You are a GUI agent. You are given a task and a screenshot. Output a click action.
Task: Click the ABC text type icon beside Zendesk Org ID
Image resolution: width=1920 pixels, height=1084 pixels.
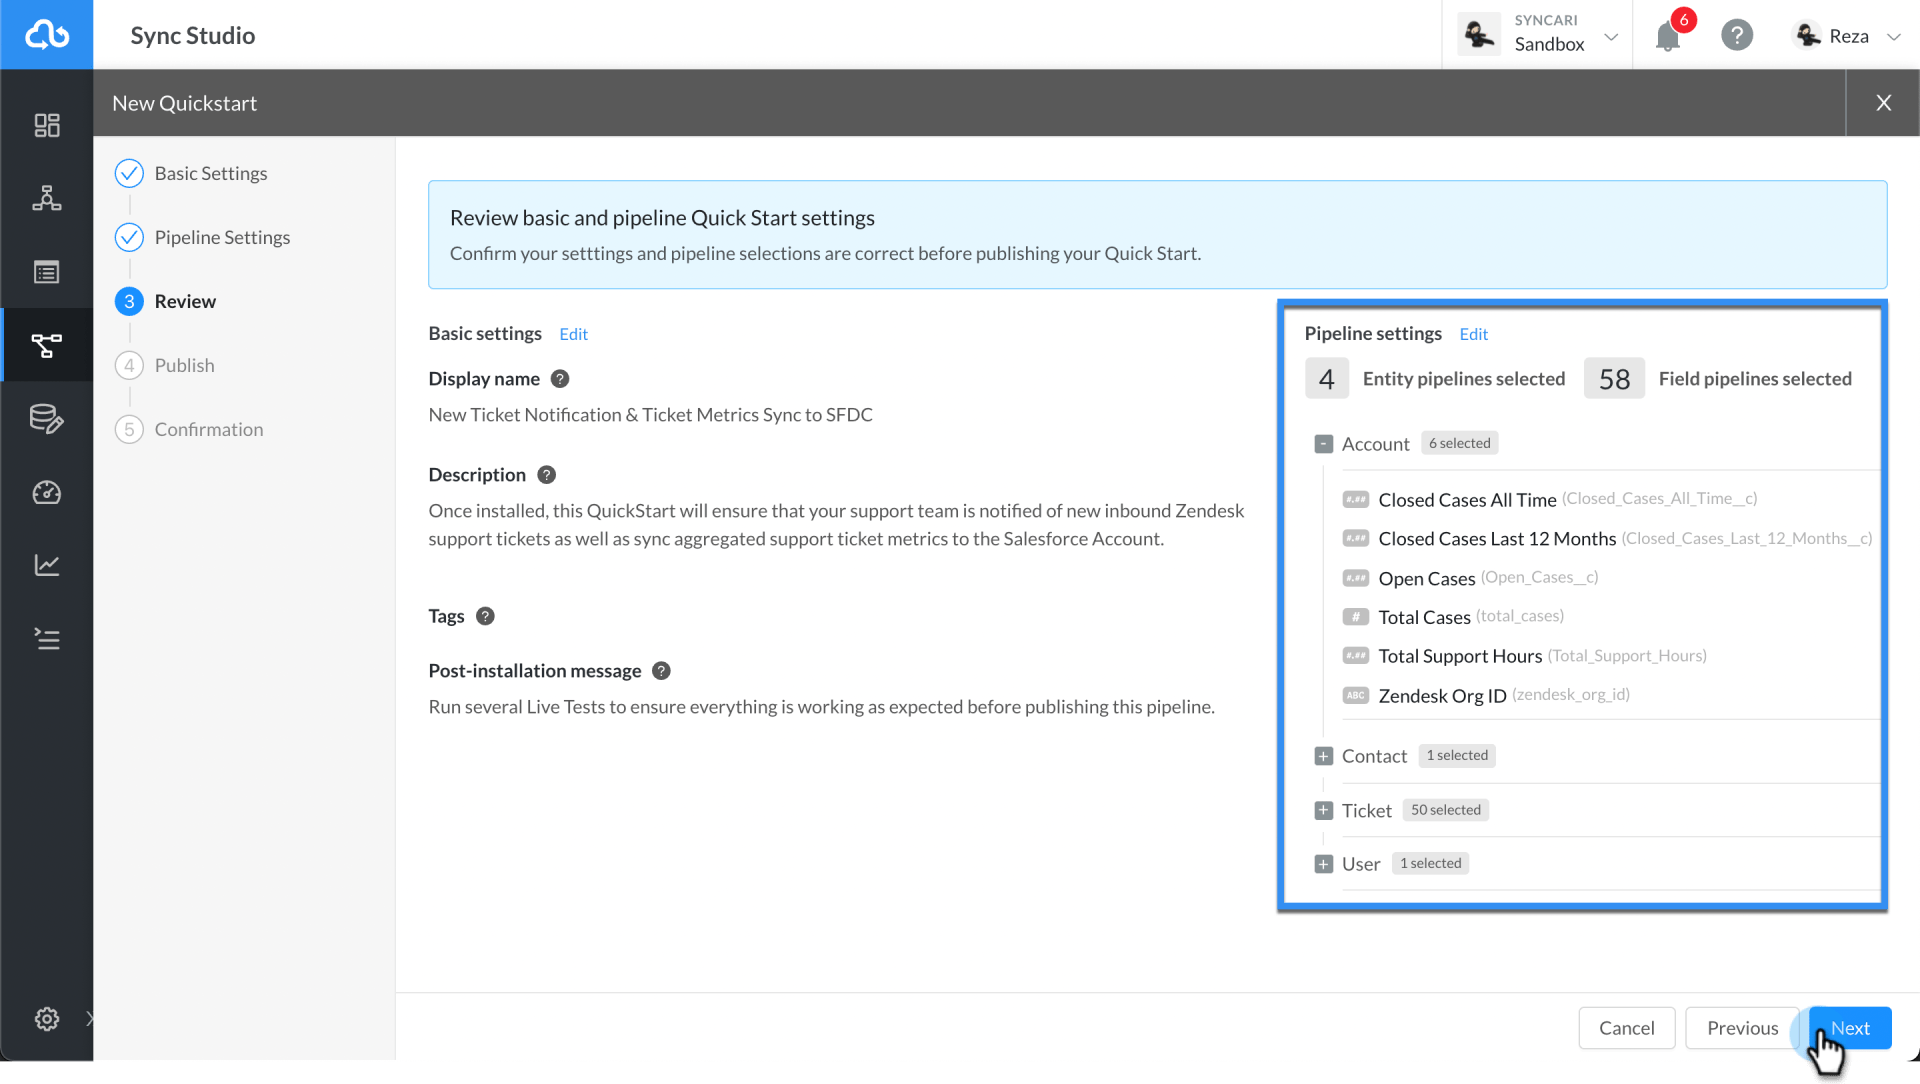[x=1355, y=695]
